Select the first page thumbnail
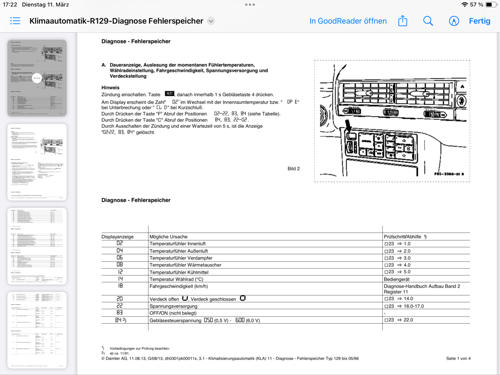The width and height of the screenshot is (500, 375). coord(37,78)
